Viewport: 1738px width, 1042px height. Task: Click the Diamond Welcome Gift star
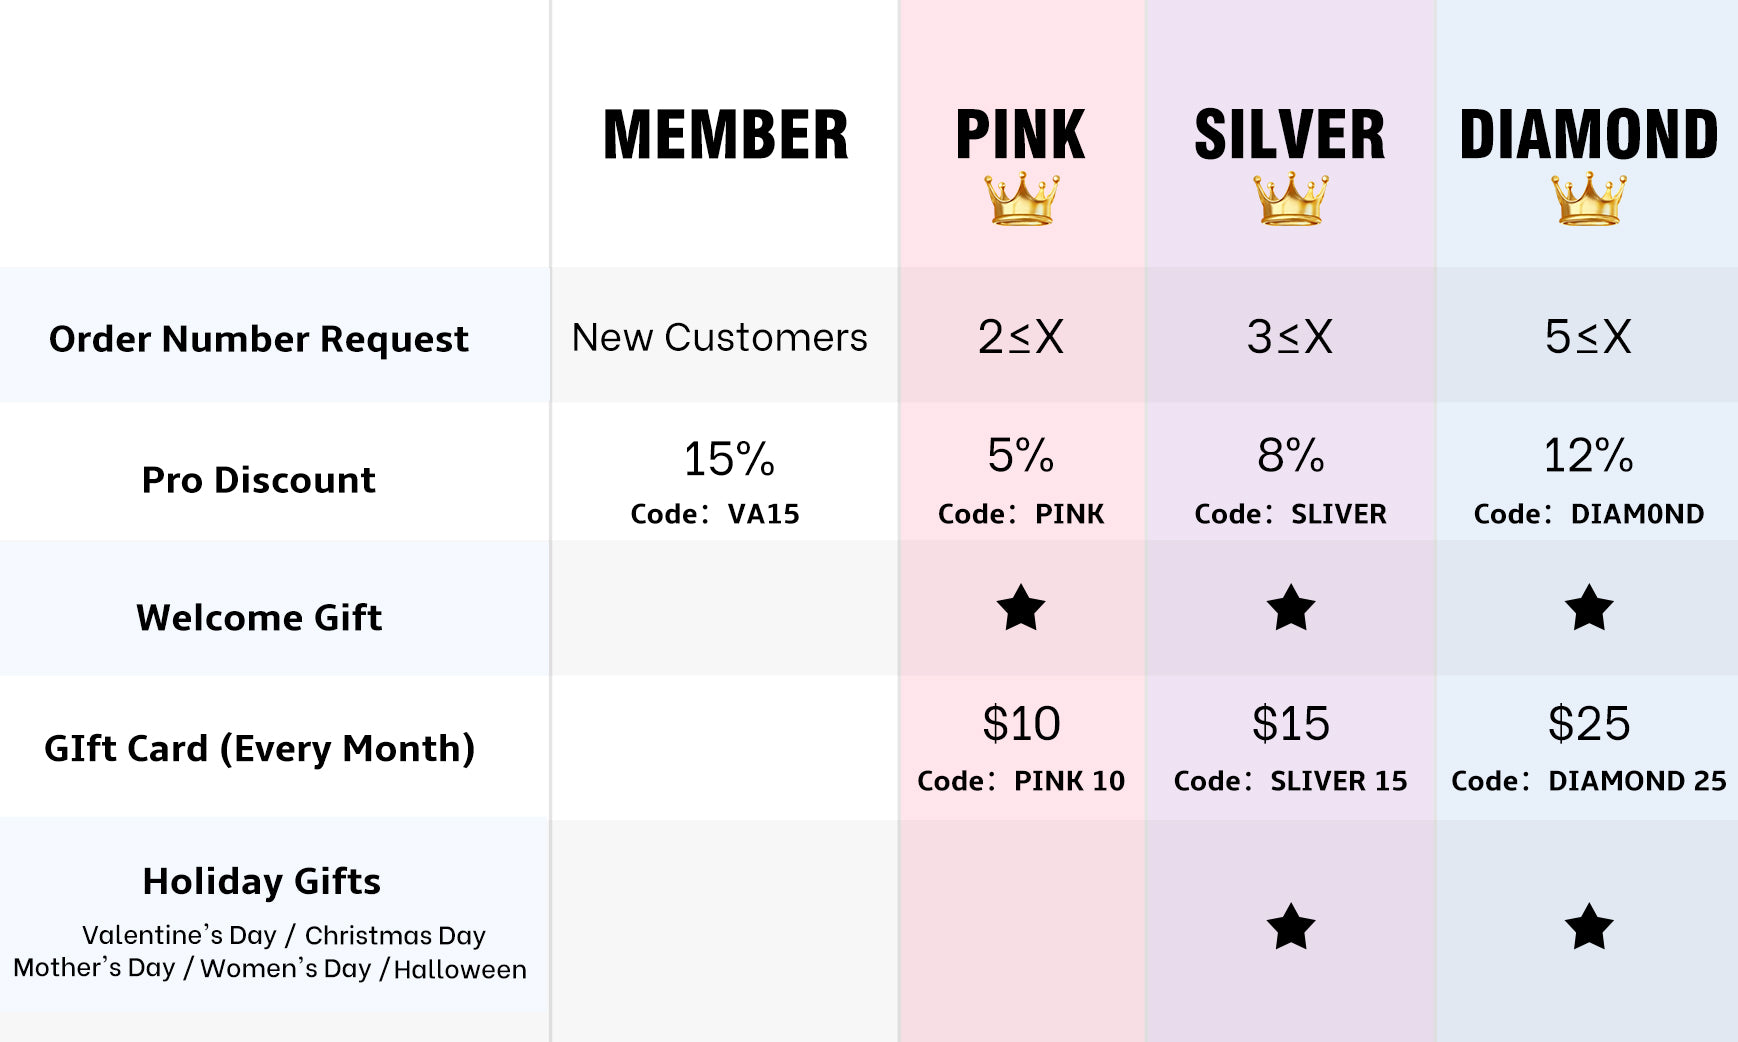(x=1589, y=608)
